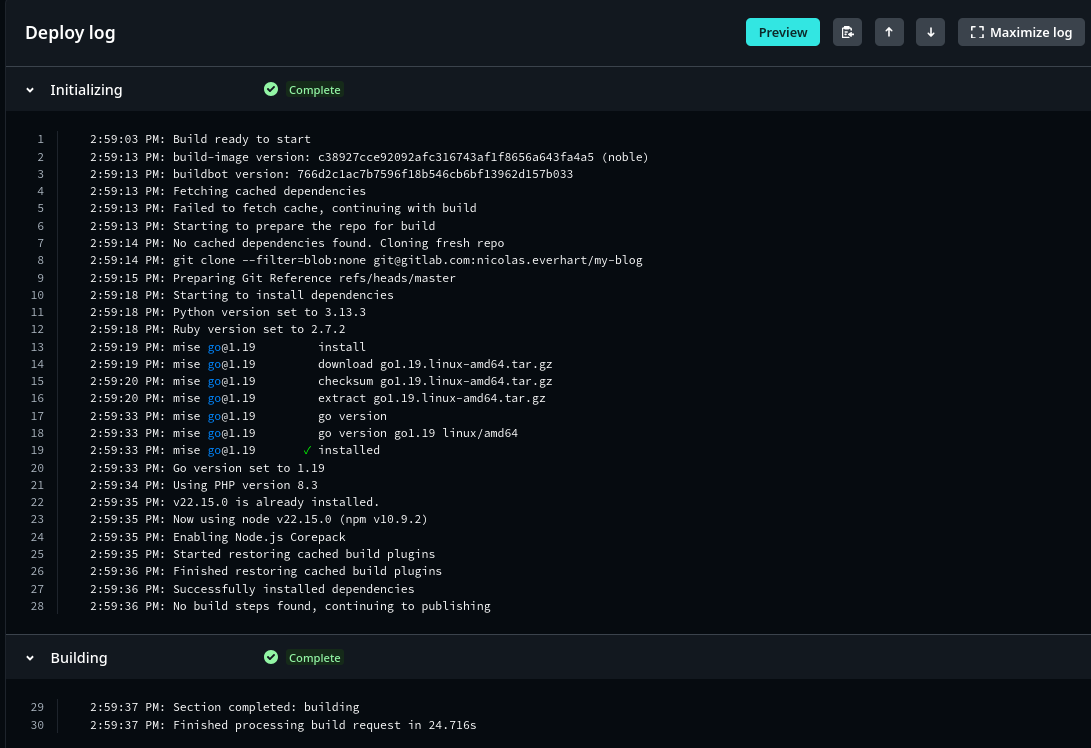Select log line number 13

(x=38, y=347)
